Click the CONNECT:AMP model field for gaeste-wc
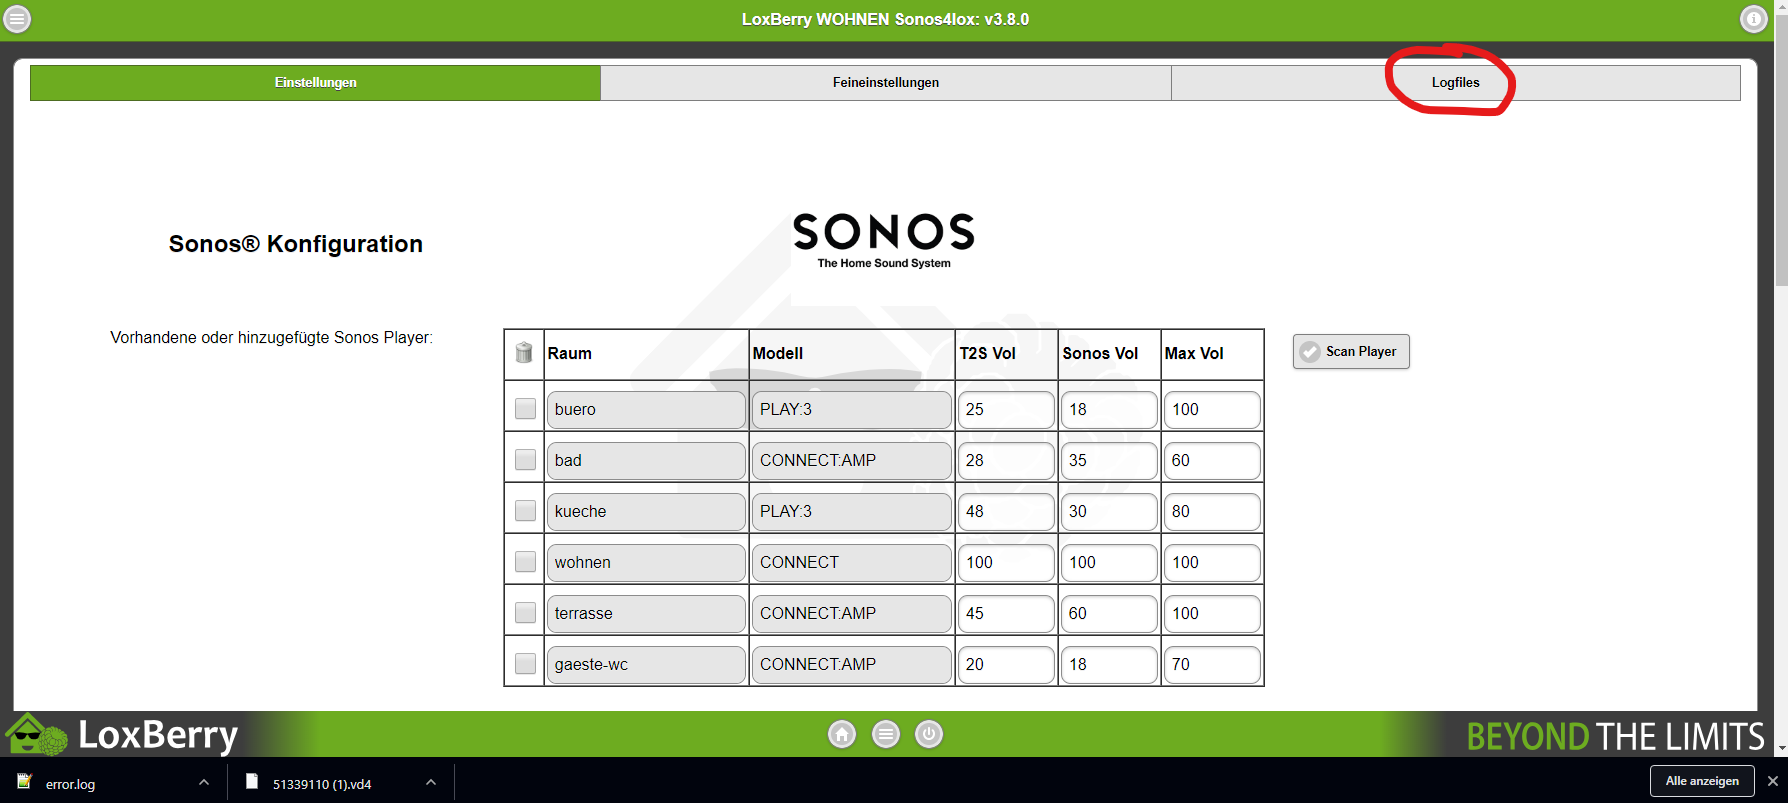This screenshot has width=1788, height=803. [852, 665]
